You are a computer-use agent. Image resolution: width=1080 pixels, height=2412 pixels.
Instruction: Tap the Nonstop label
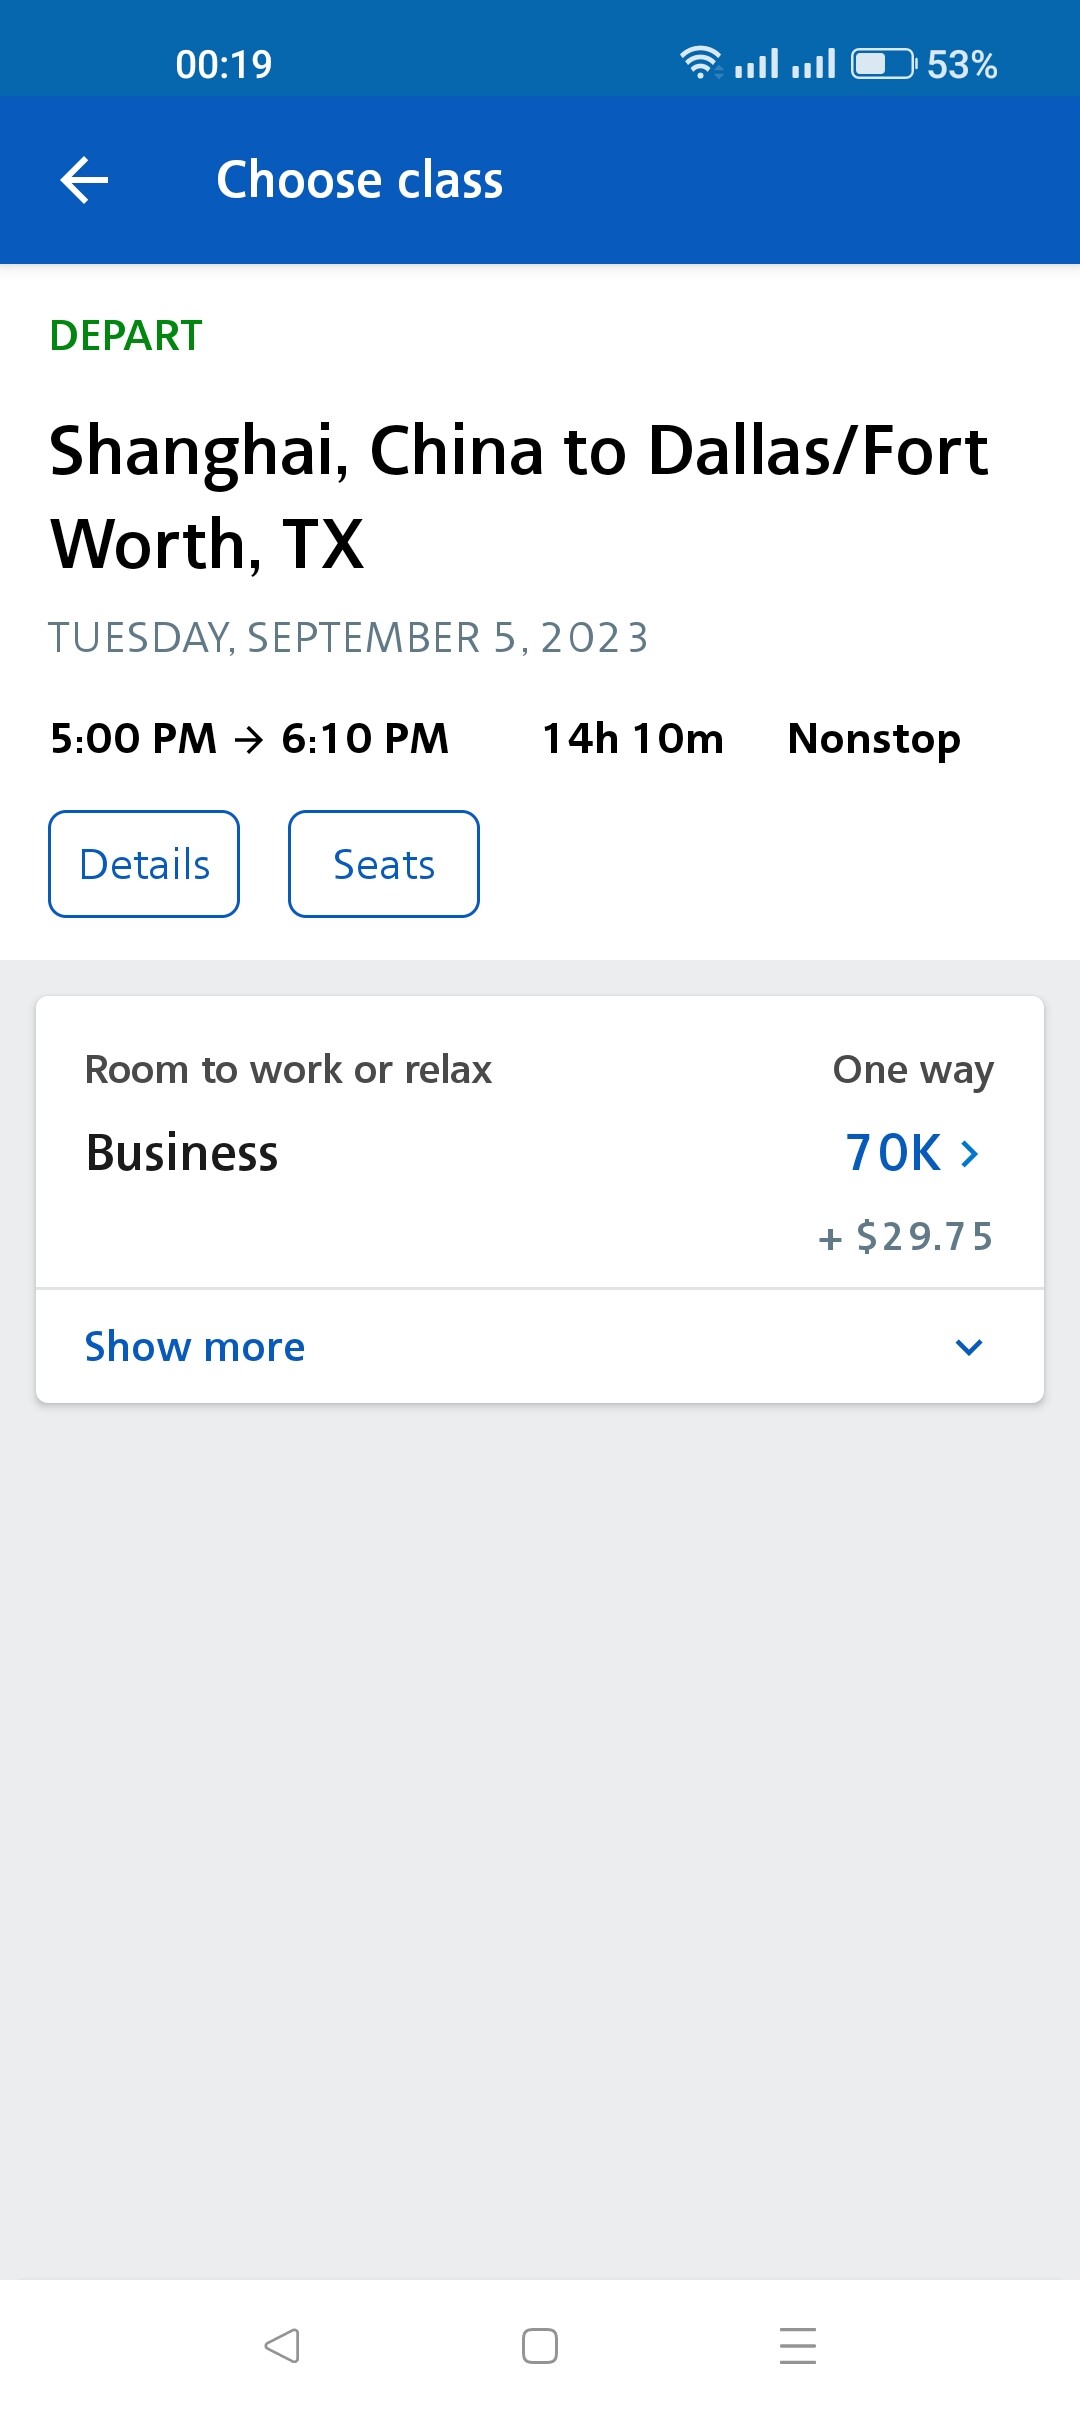coord(874,739)
